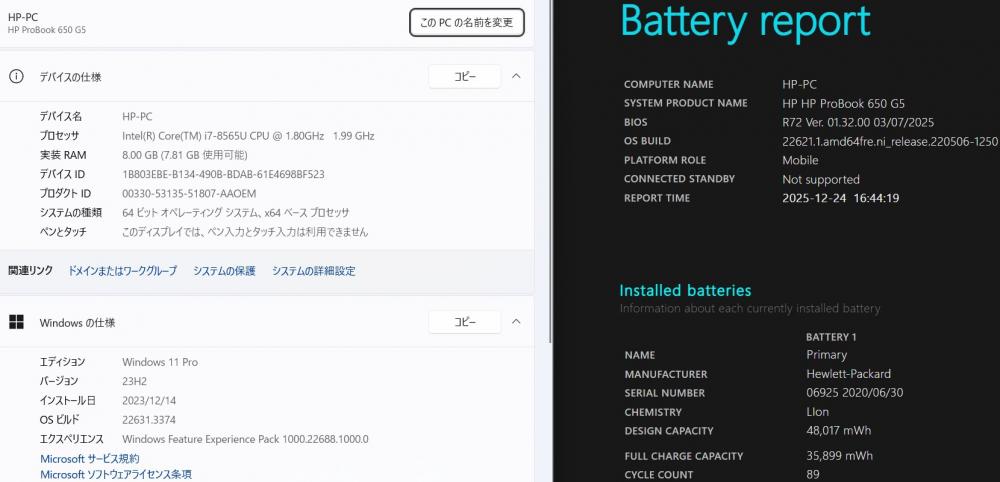Image resolution: width=1000 pixels, height=482 pixels.
Task: Open the Microsoft サービス規約 link
Action: click(x=90, y=458)
